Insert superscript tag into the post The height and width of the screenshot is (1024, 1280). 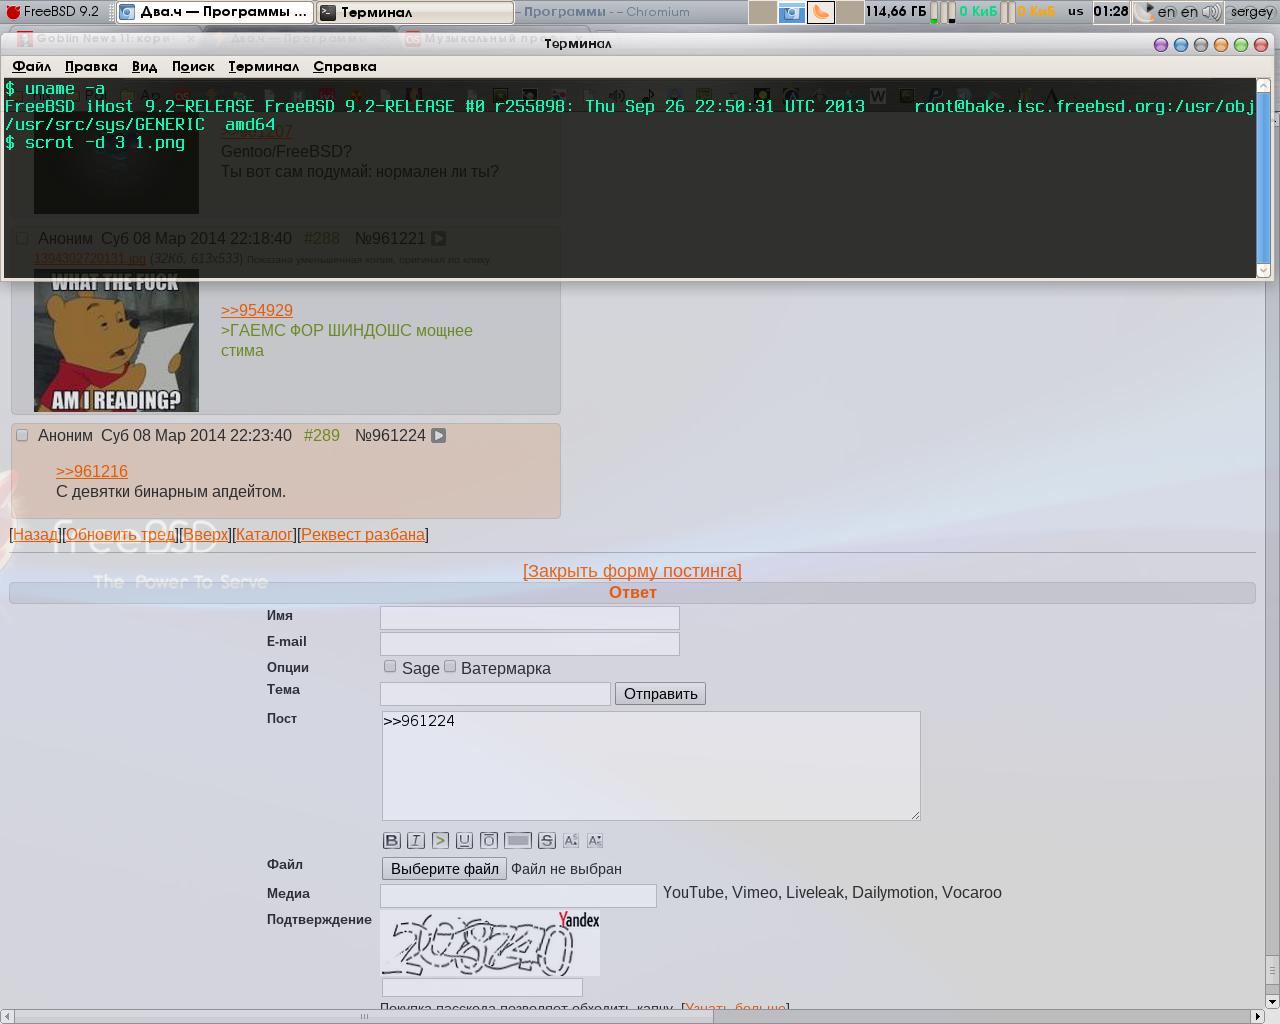(x=571, y=841)
